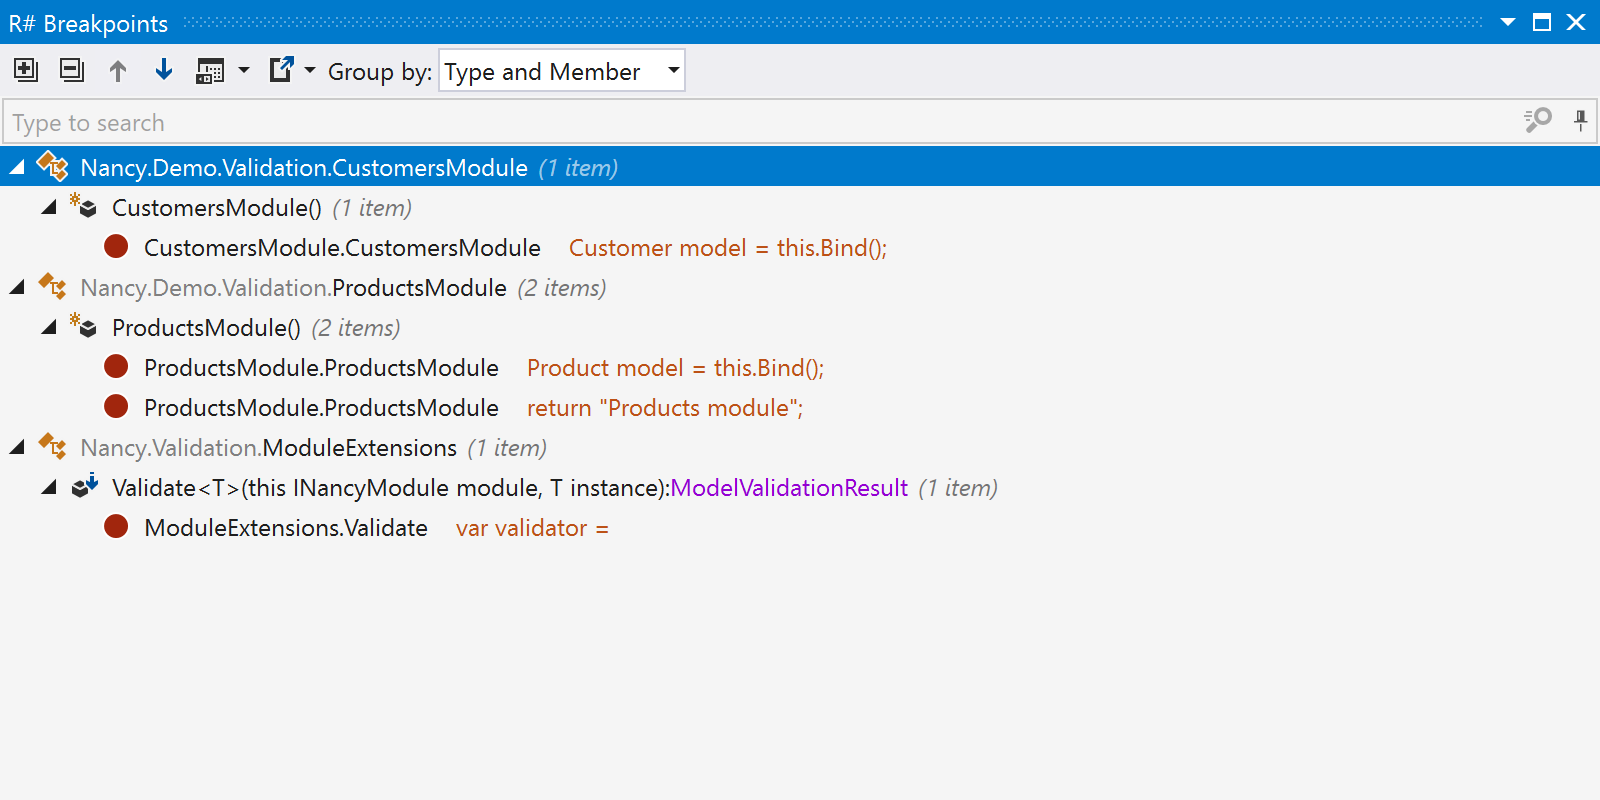
Task: Click breakpoint dot for Product model line
Action: pyautogui.click(x=117, y=366)
